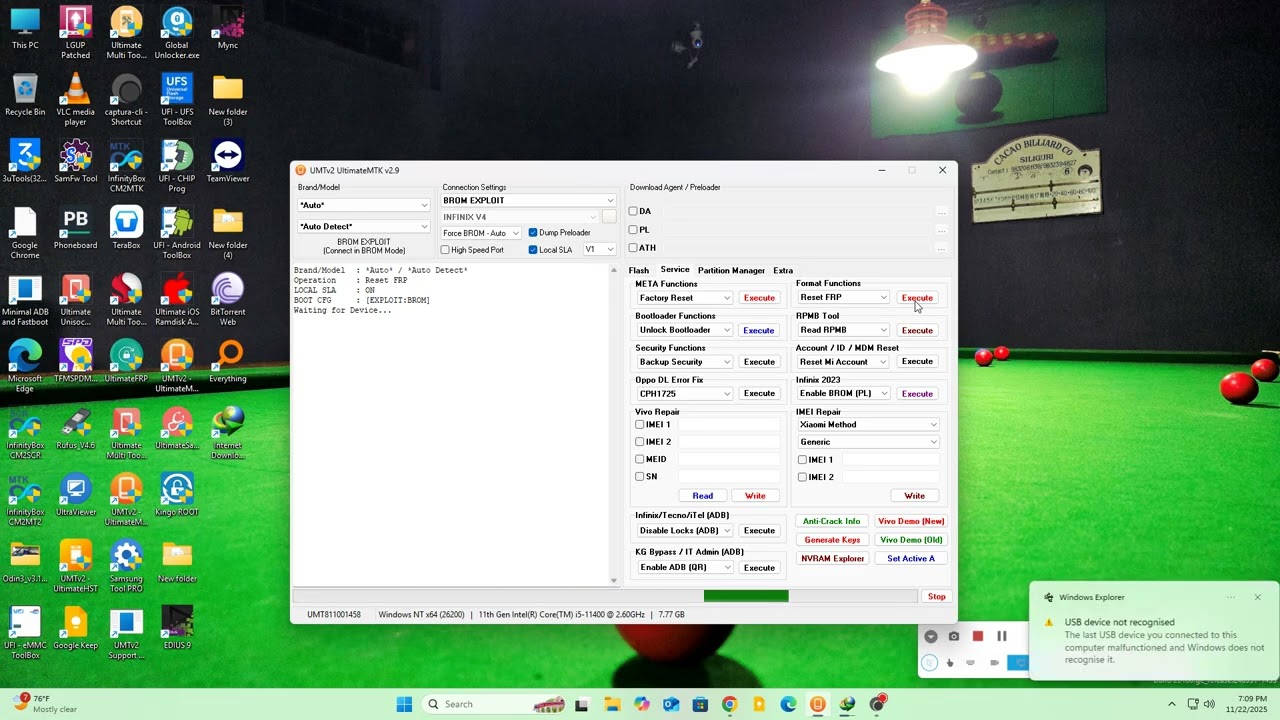Viewport: 1280px width, 720px height.
Task: Open Xiaomi Method IMEI repair dropdown
Action: 868,424
